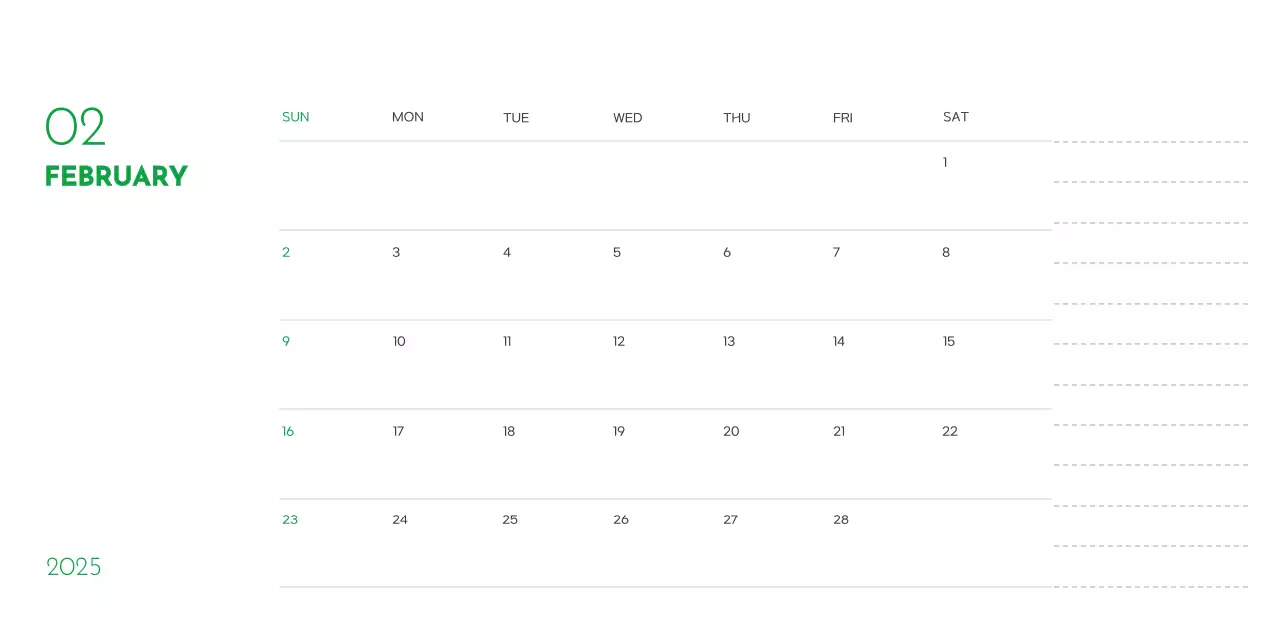This screenshot has width=1280, height=627.
Task: Click the SAT column header
Action: [x=955, y=117]
